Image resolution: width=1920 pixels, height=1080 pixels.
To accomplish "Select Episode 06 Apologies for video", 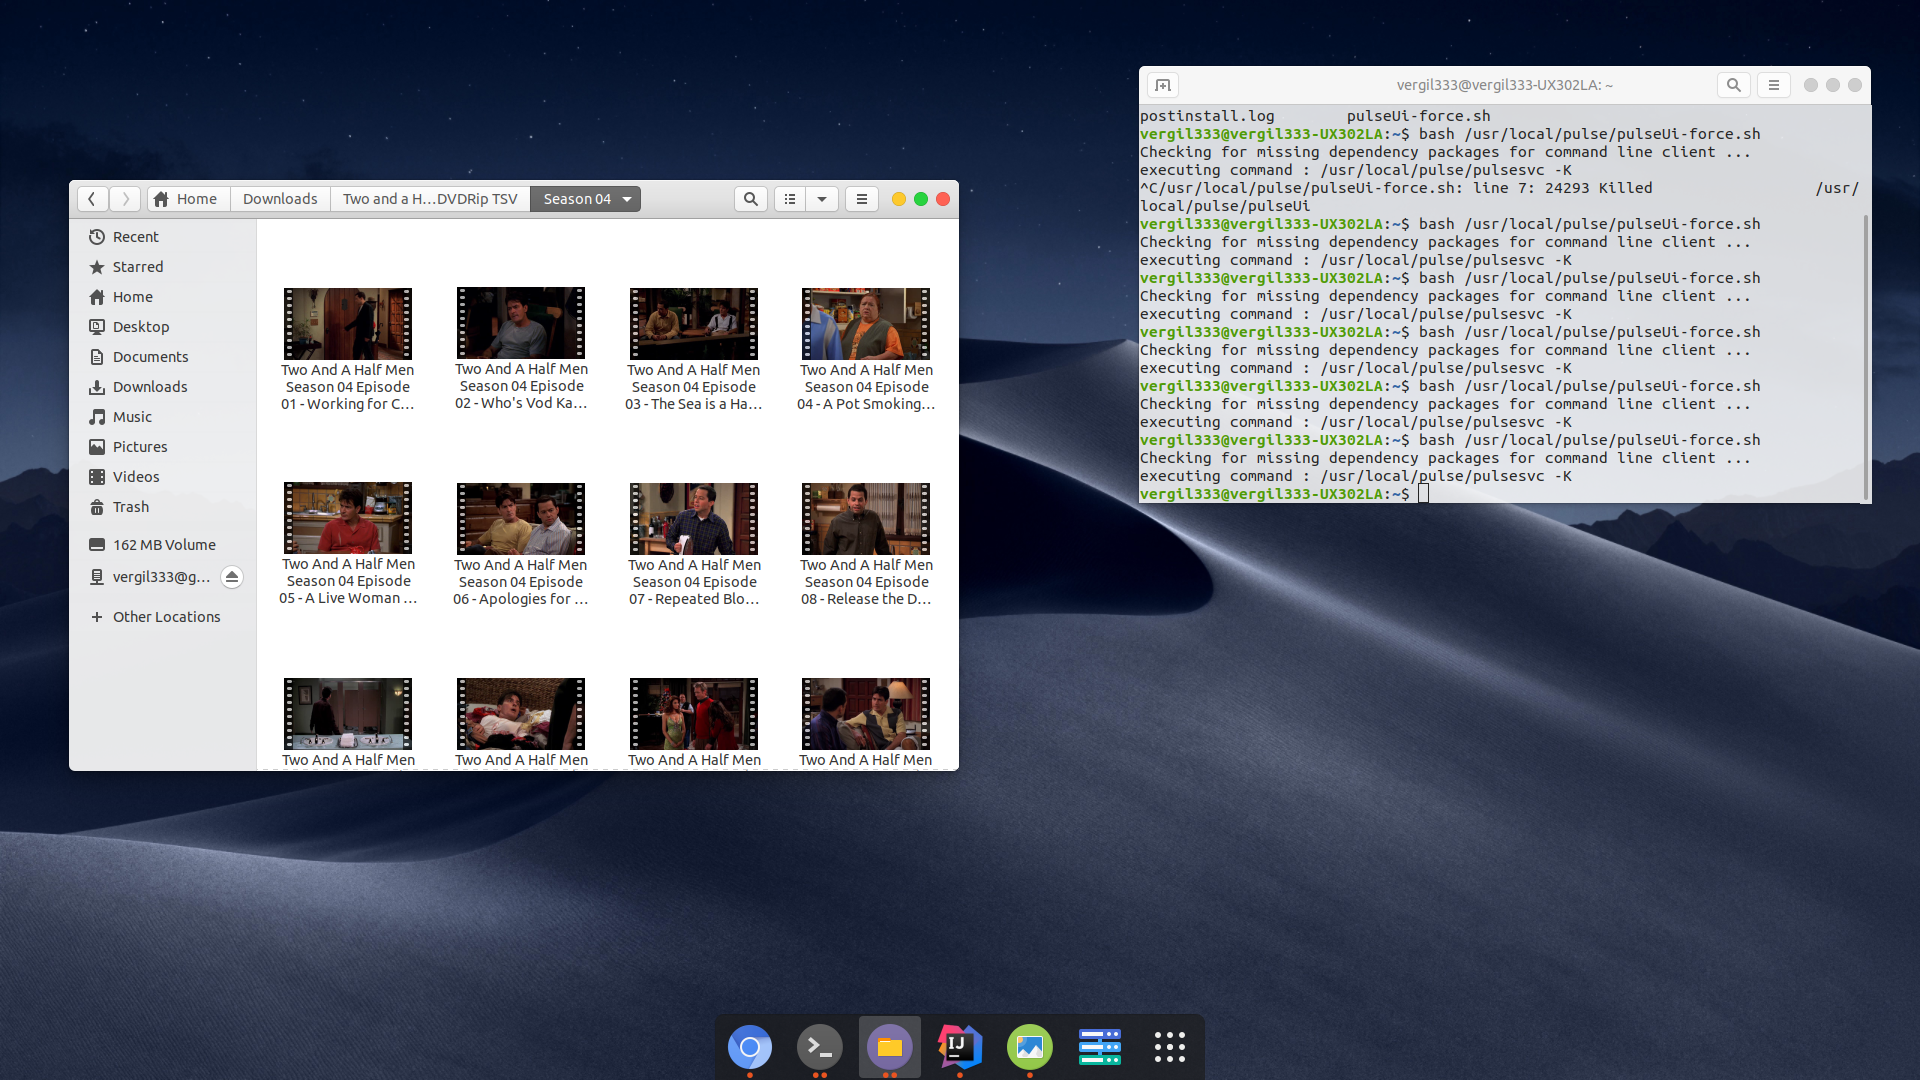I will tap(521, 545).
